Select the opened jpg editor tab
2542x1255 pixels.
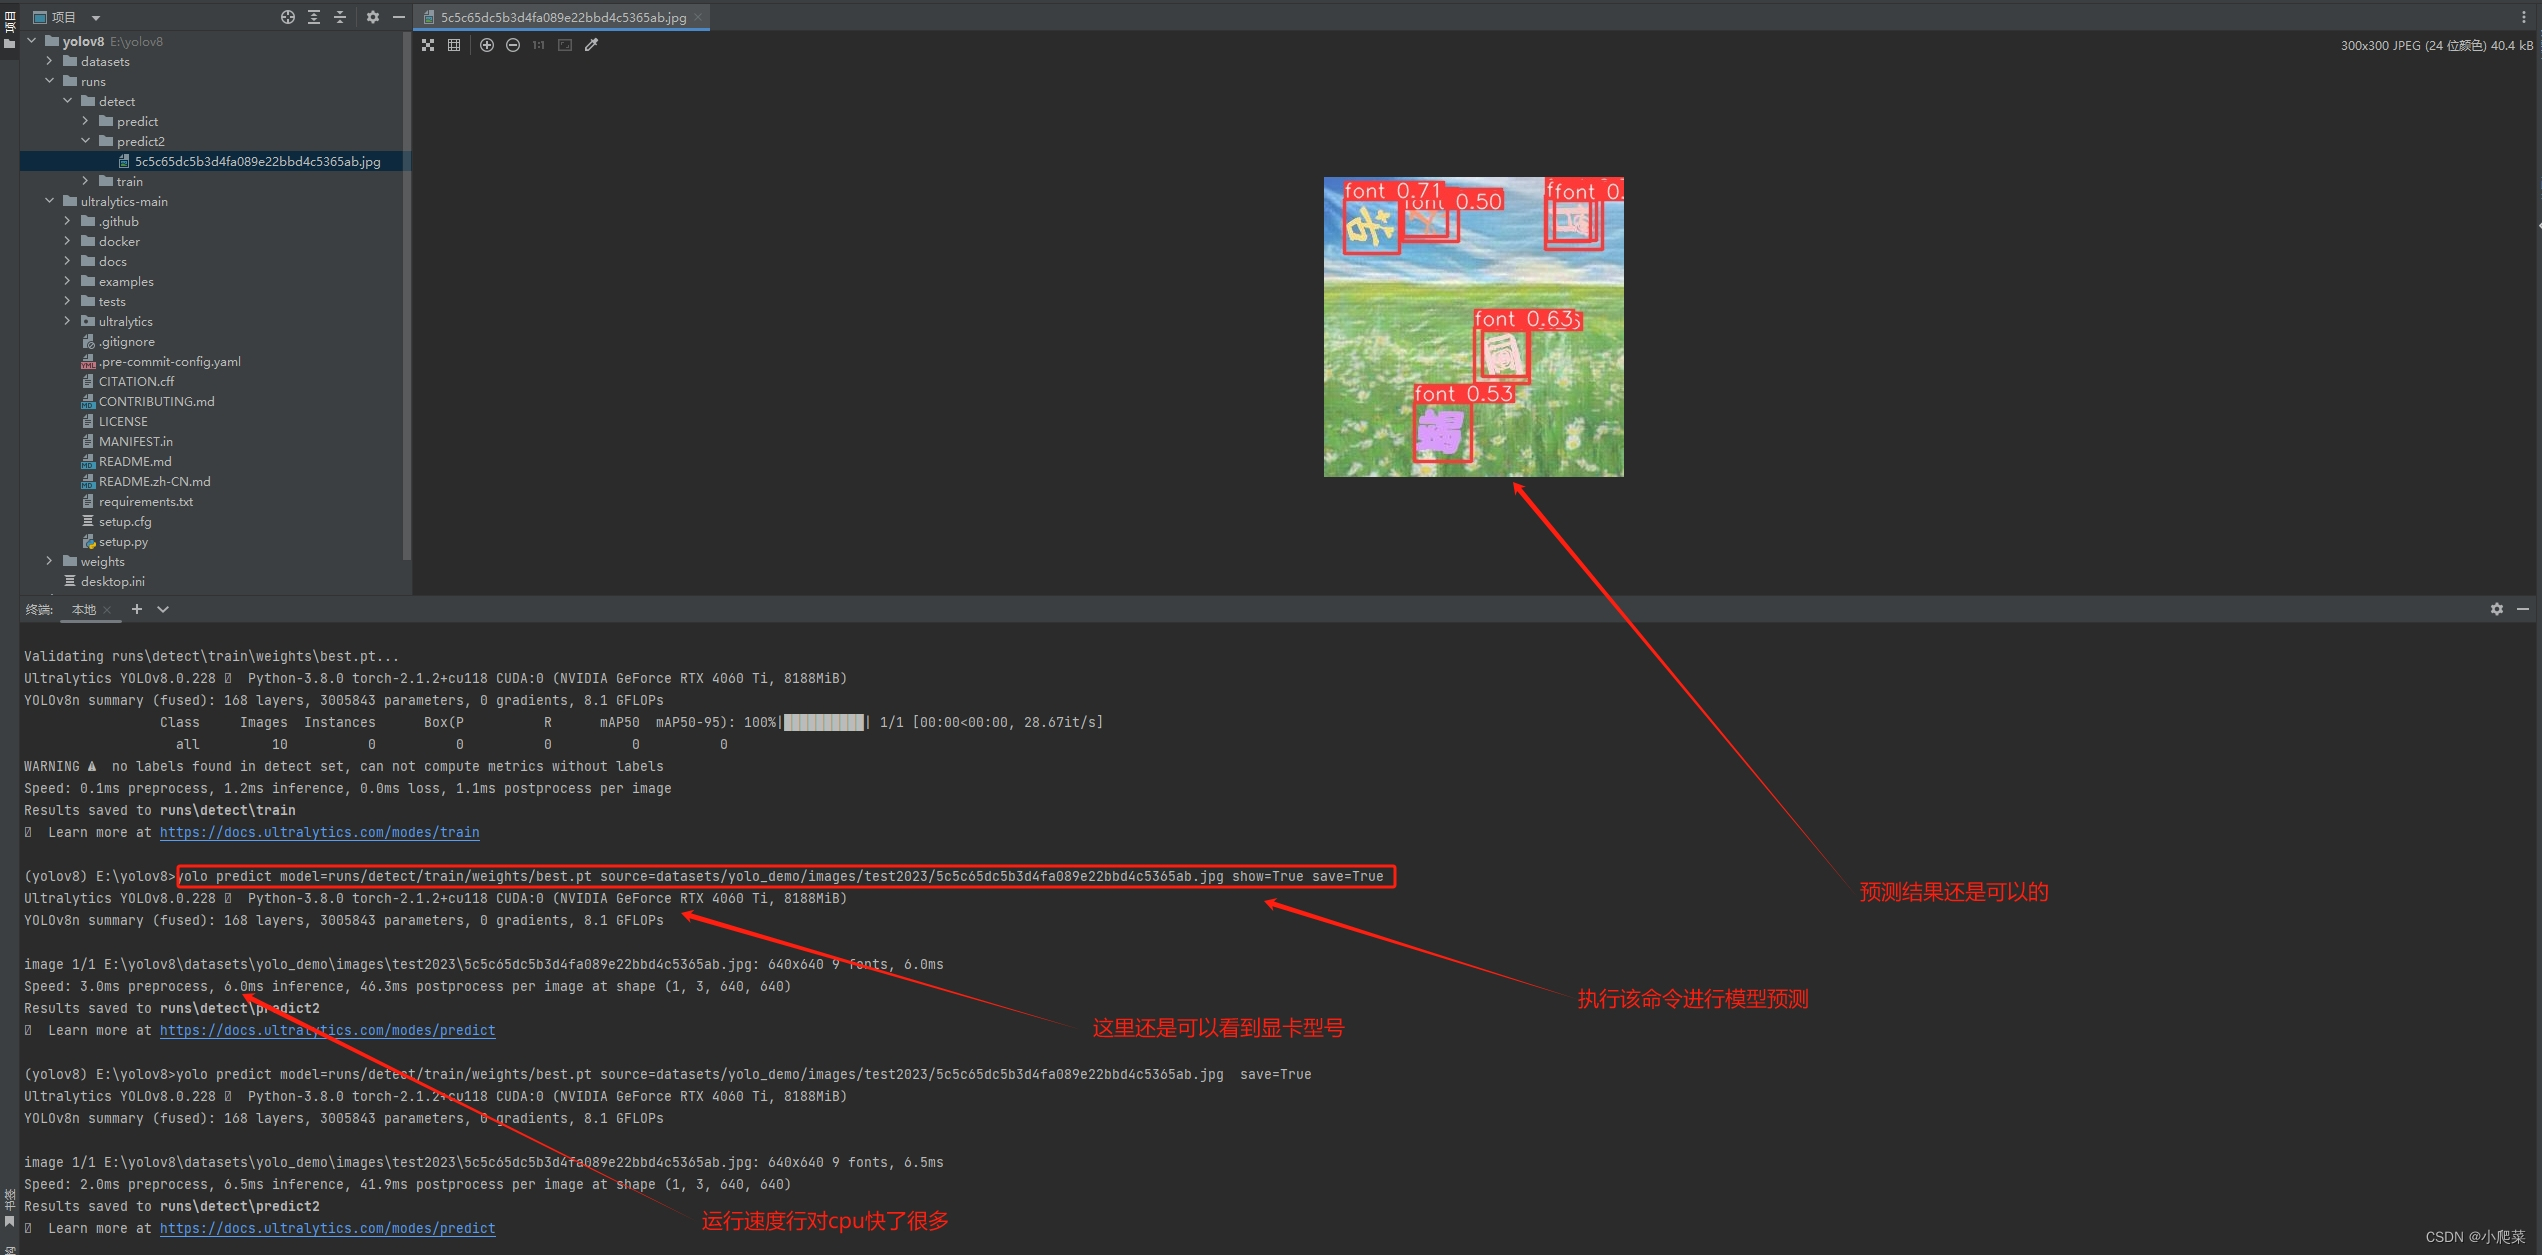click(x=562, y=17)
